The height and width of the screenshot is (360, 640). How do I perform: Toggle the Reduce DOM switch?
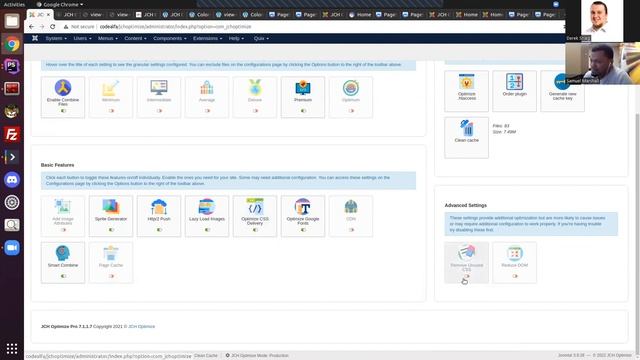(515, 276)
